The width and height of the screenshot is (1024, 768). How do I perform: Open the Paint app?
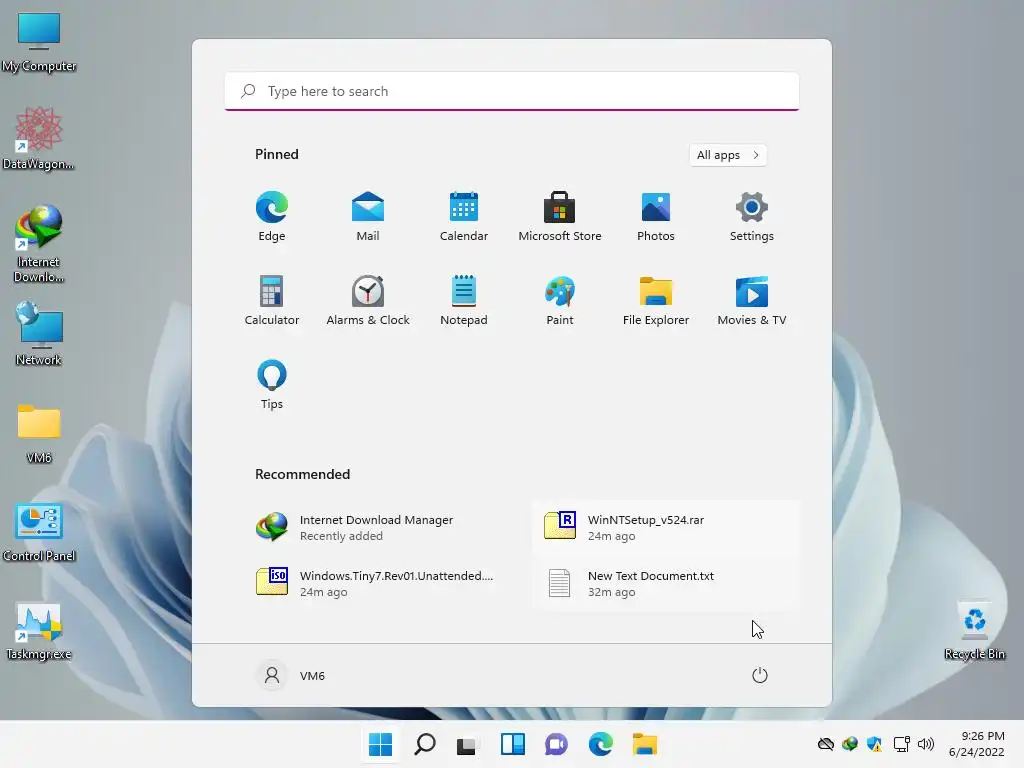pos(560,300)
